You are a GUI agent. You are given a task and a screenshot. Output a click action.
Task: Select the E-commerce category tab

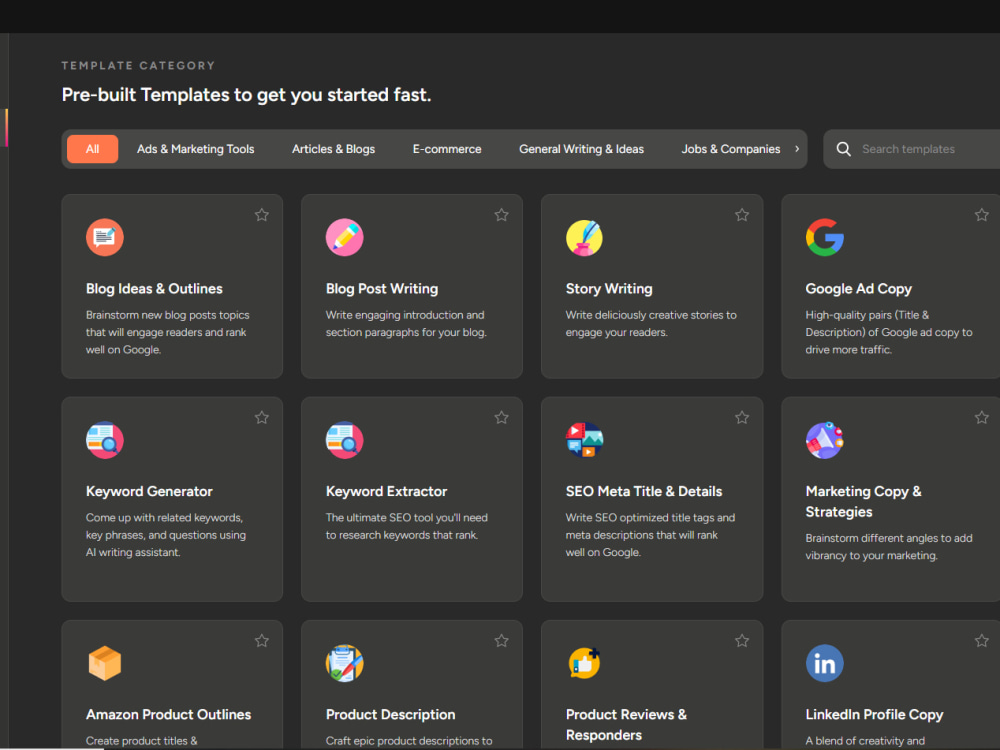point(447,149)
